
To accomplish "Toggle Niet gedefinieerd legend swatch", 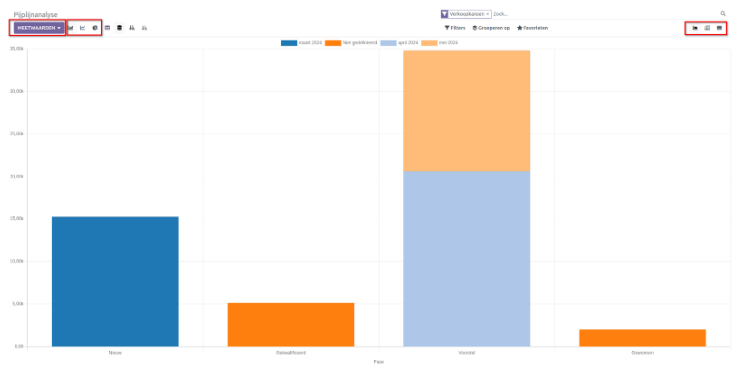I will [333, 43].
